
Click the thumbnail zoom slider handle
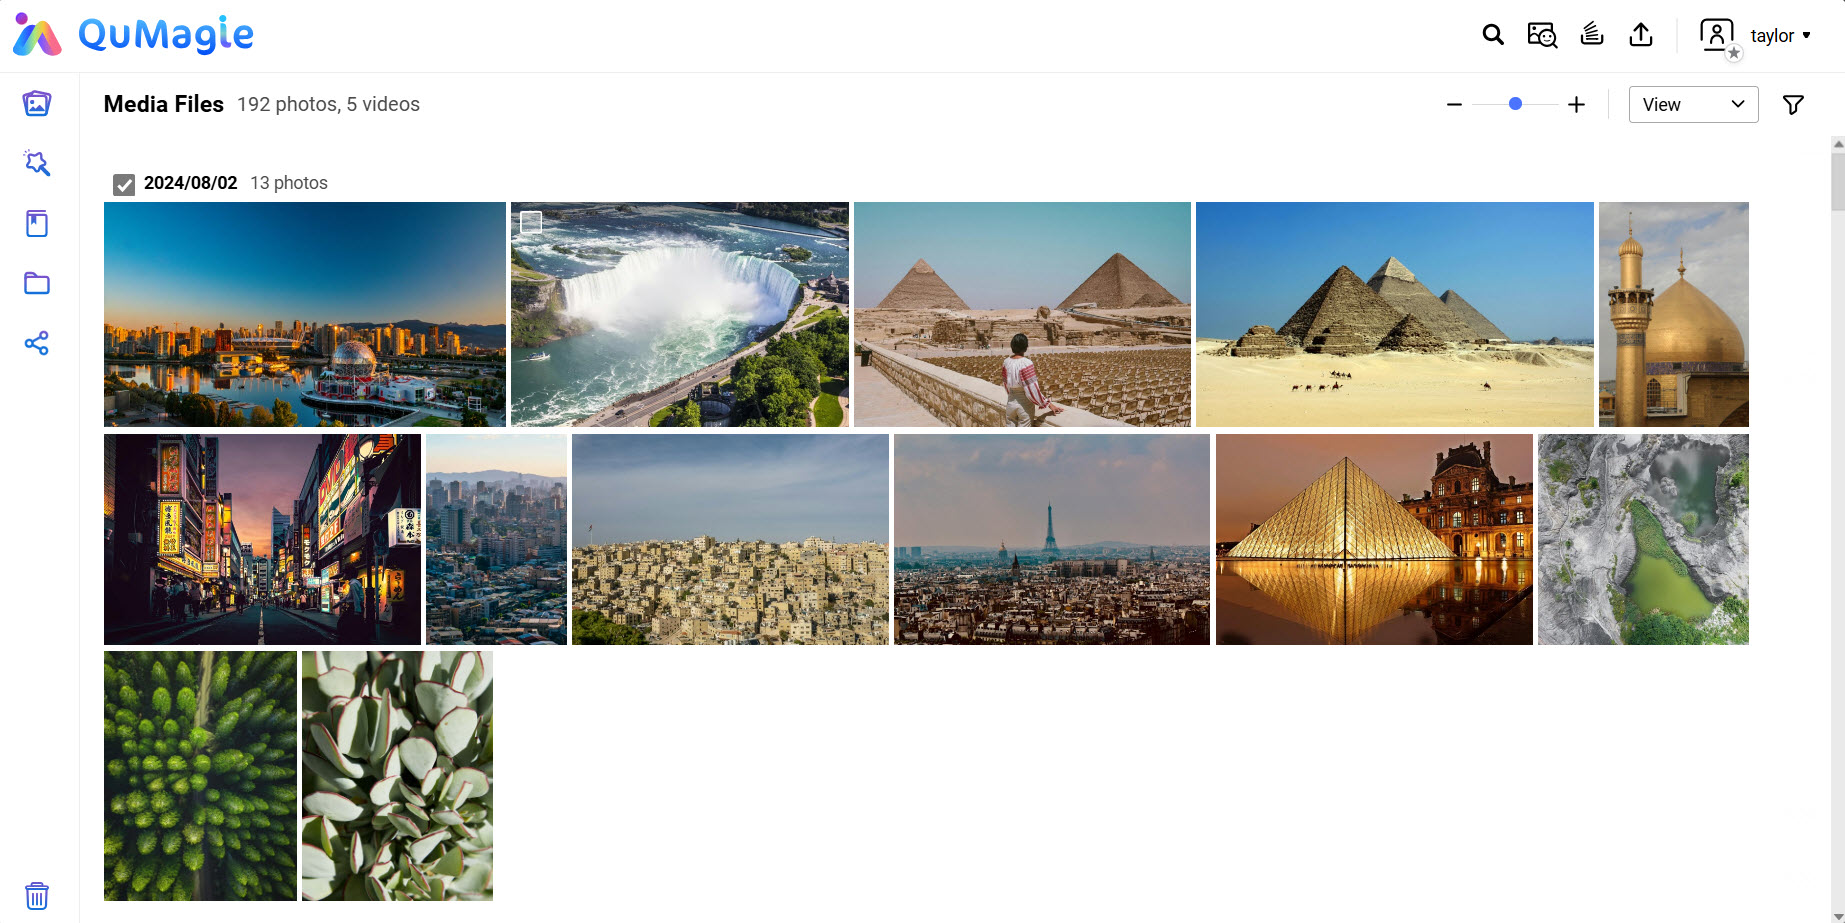point(1516,104)
